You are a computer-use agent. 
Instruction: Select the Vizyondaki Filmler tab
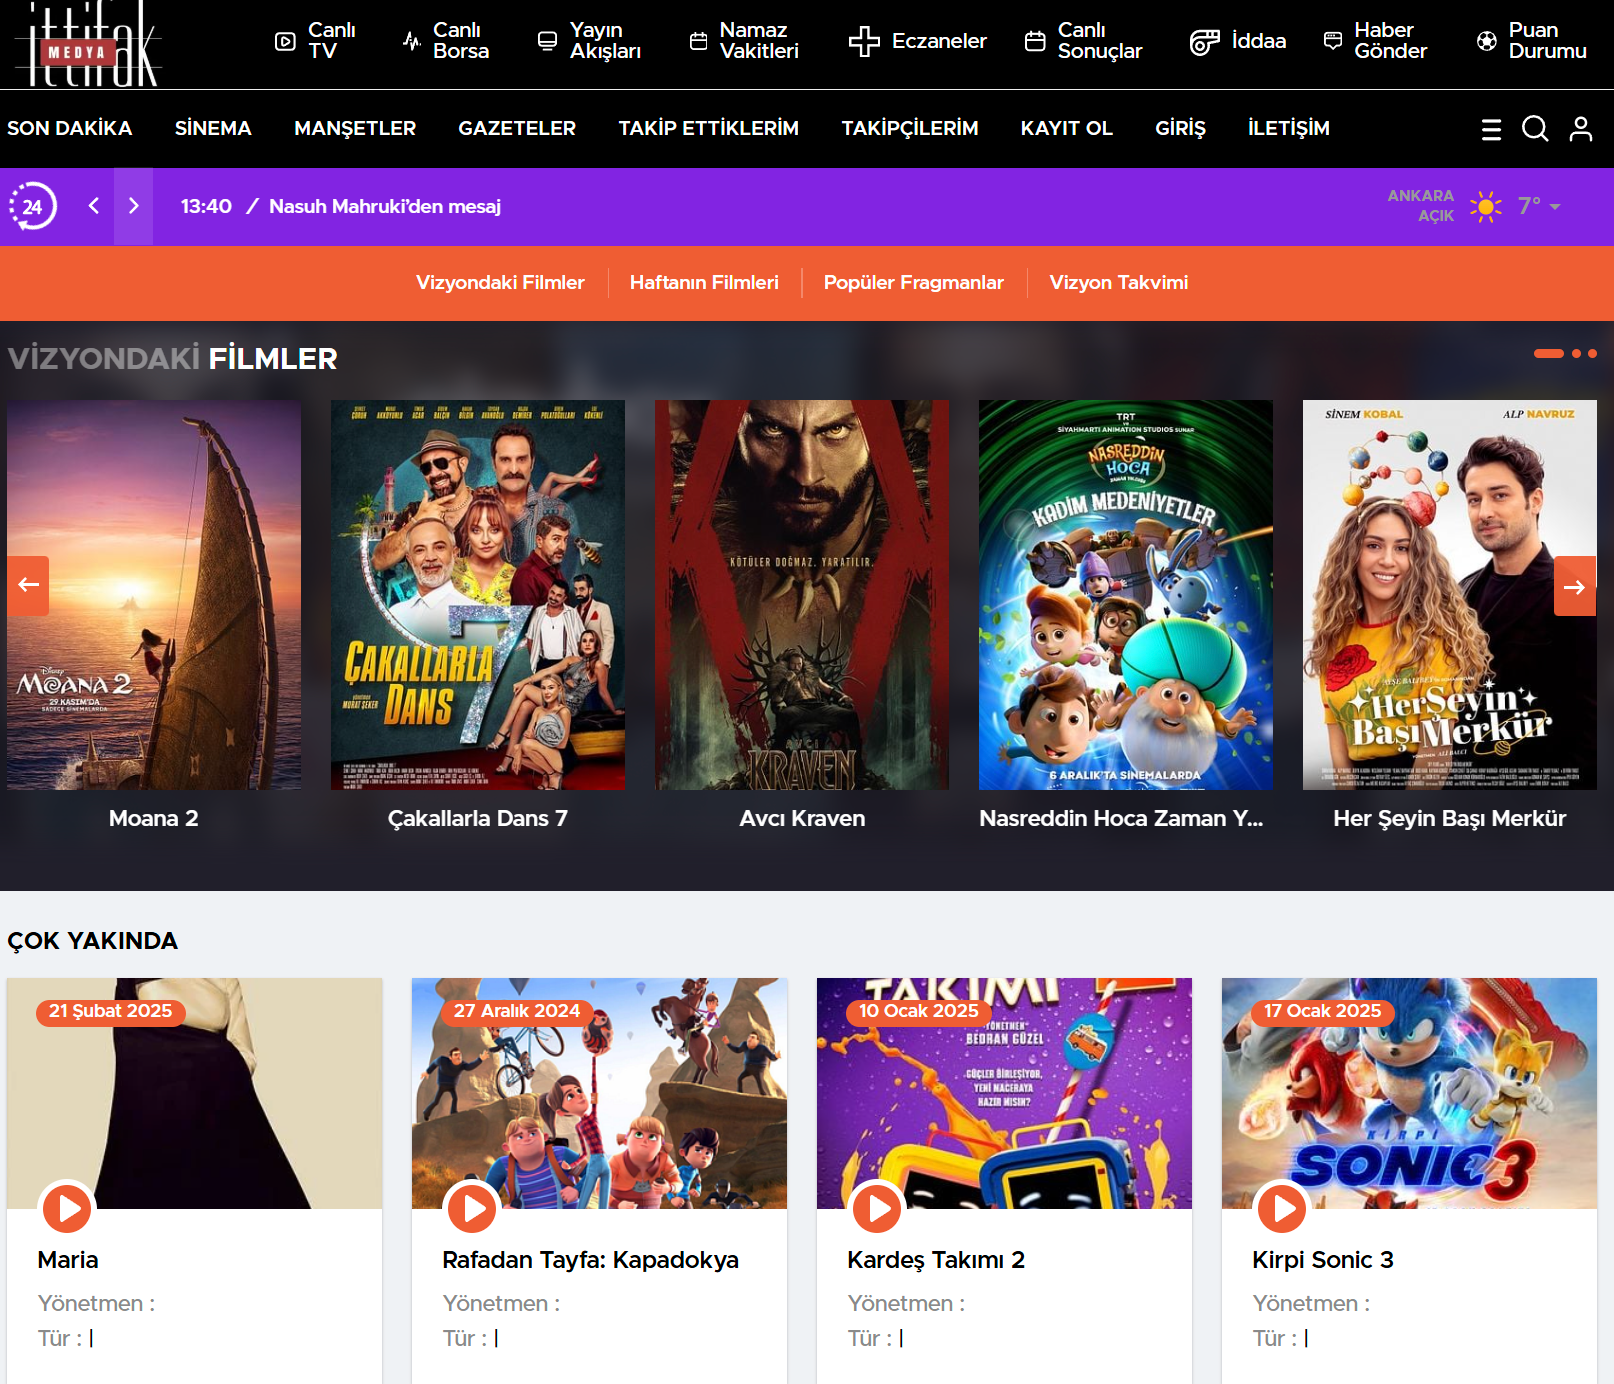500,283
